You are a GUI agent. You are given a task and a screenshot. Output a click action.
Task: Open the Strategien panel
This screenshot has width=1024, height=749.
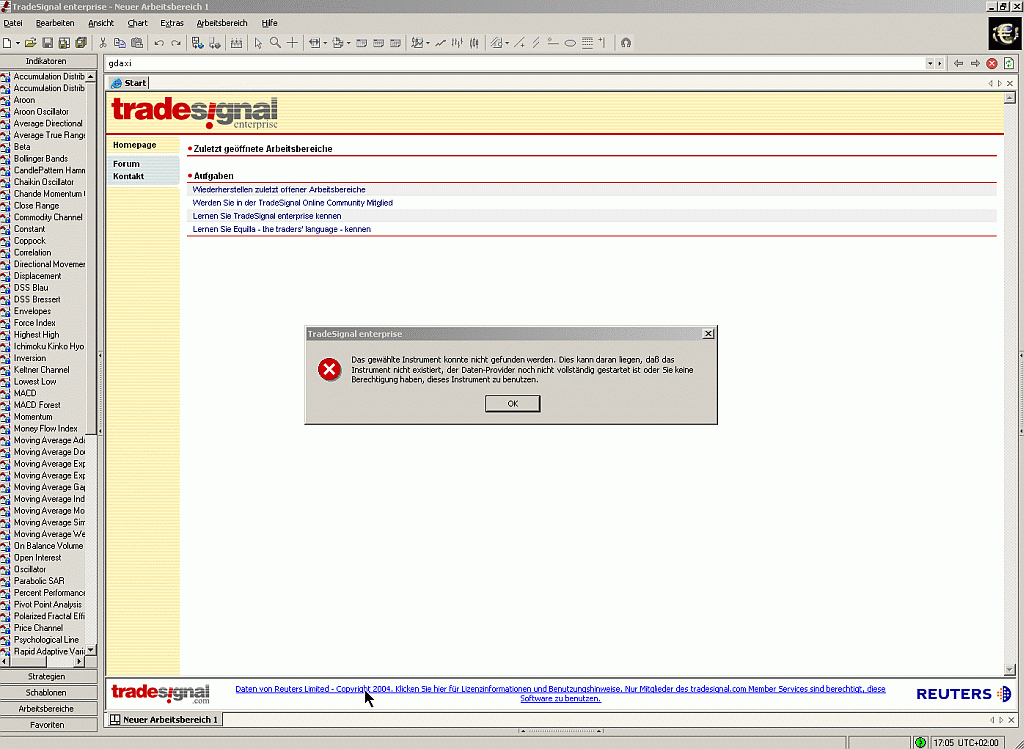(46, 677)
